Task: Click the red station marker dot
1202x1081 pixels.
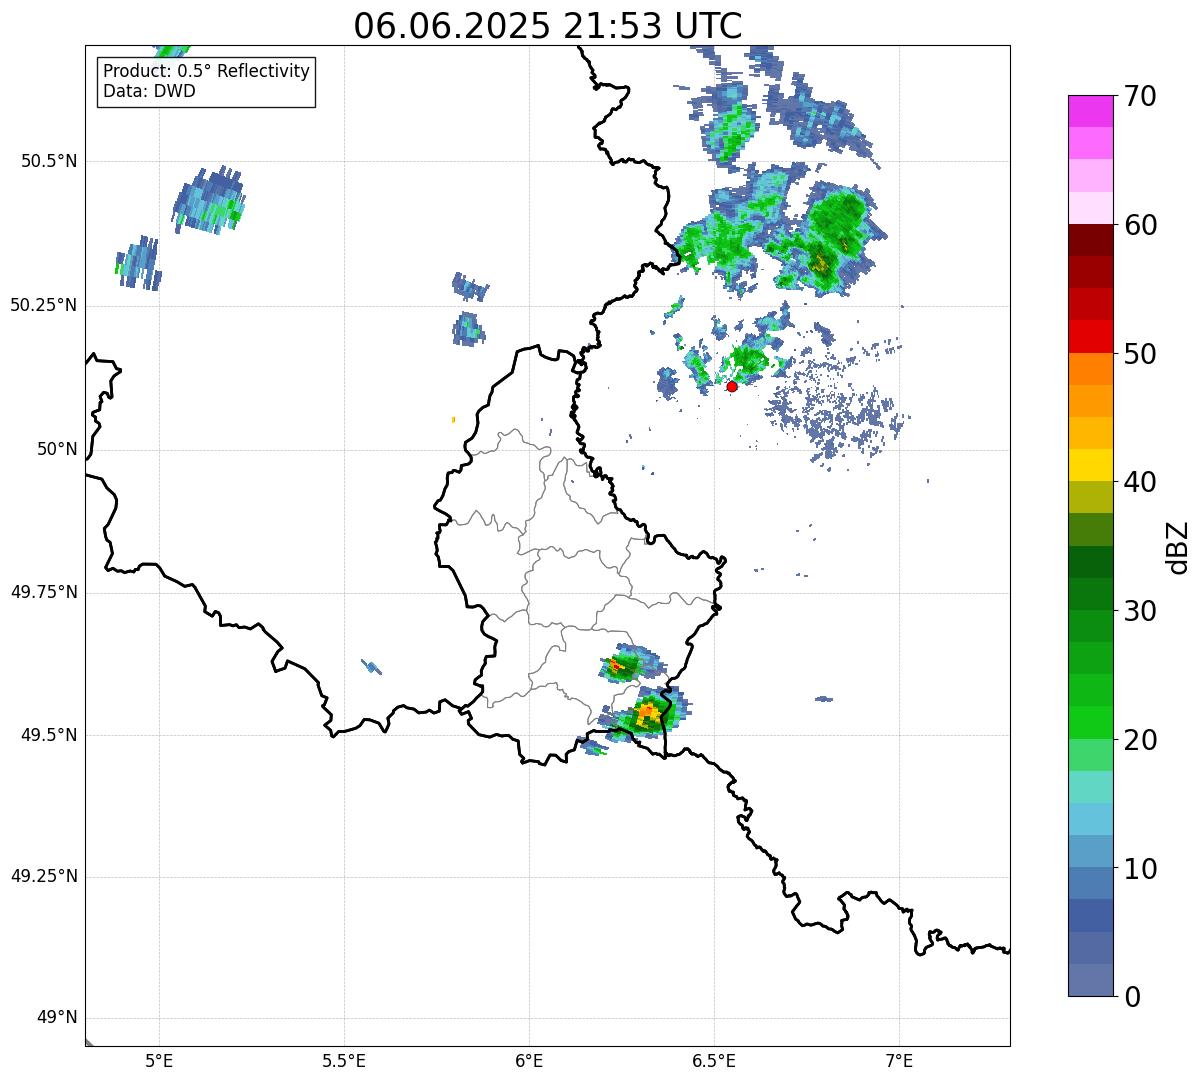Action: (x=732, y=386)
